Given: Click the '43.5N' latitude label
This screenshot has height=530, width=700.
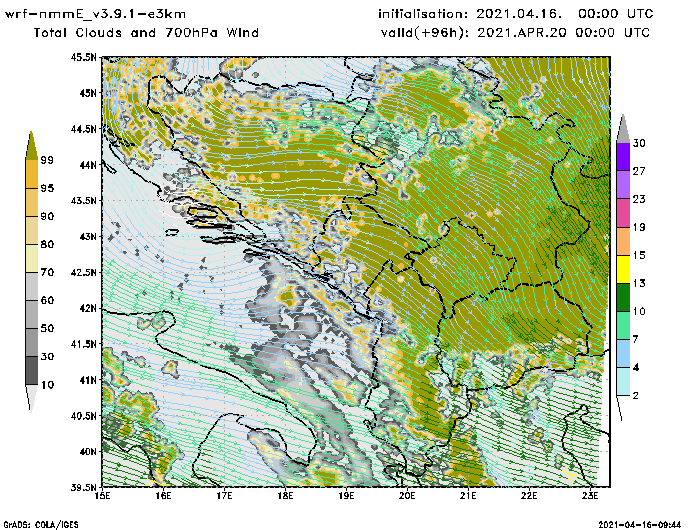Looking at the screenshot, I should (x=83, y=200).
